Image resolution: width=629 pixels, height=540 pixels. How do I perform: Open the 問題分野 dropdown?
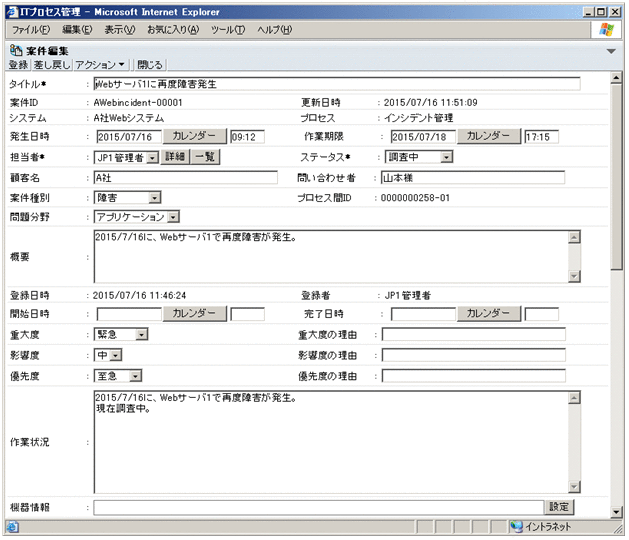(137, 217)
